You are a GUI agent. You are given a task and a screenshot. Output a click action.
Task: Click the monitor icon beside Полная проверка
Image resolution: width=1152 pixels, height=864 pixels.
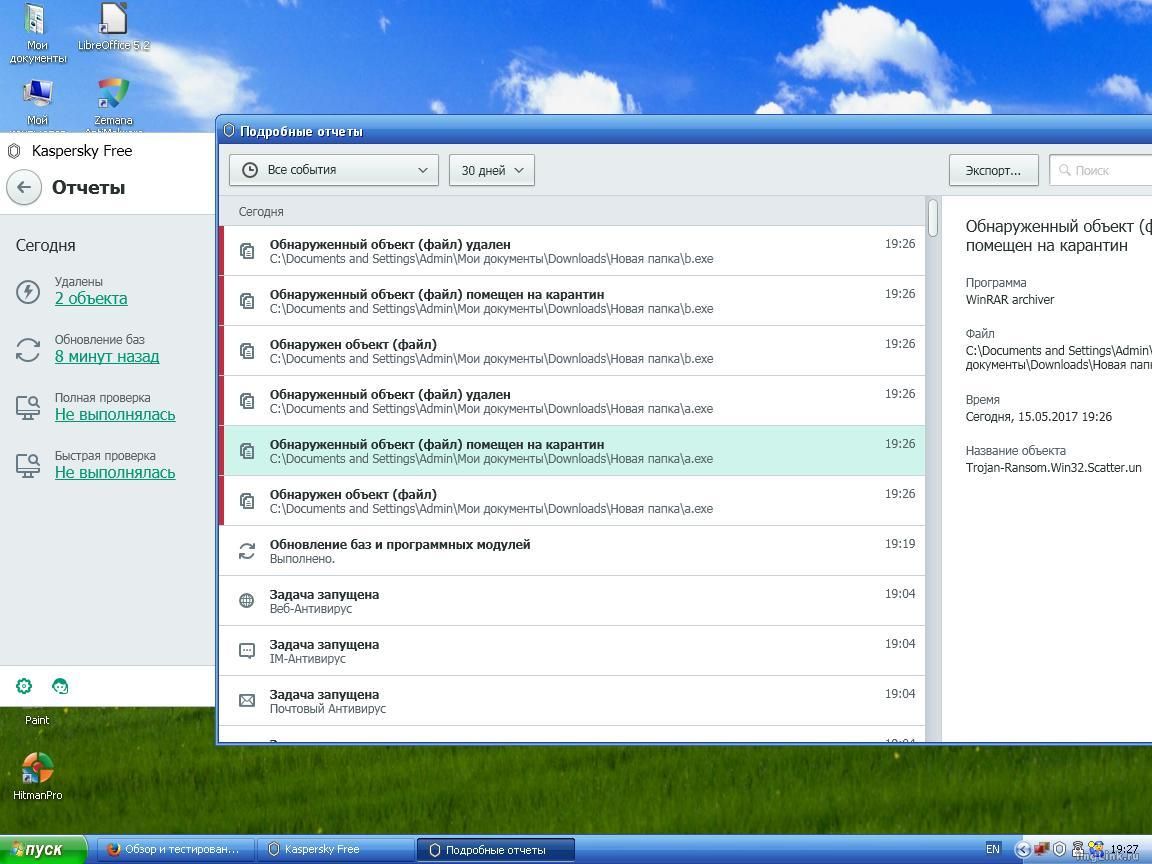click(28, 407)
